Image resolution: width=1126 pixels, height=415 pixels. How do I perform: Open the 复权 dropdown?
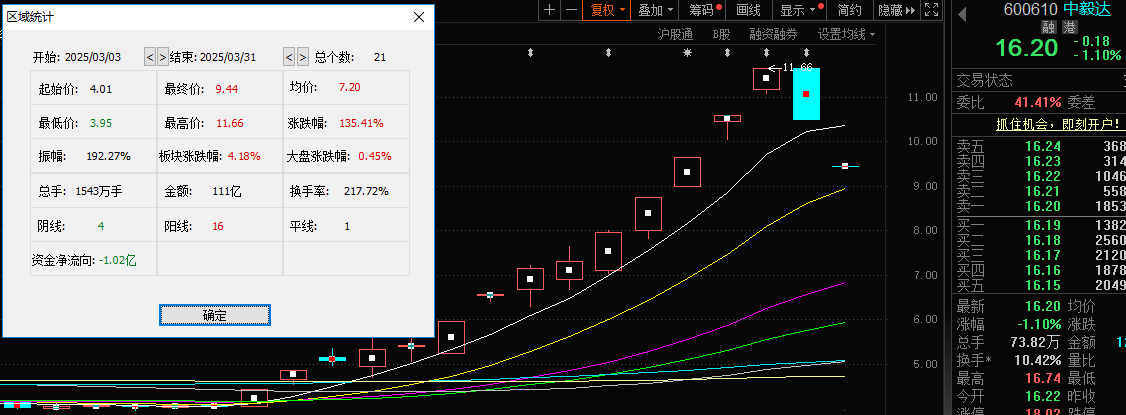tap(608, 10)
